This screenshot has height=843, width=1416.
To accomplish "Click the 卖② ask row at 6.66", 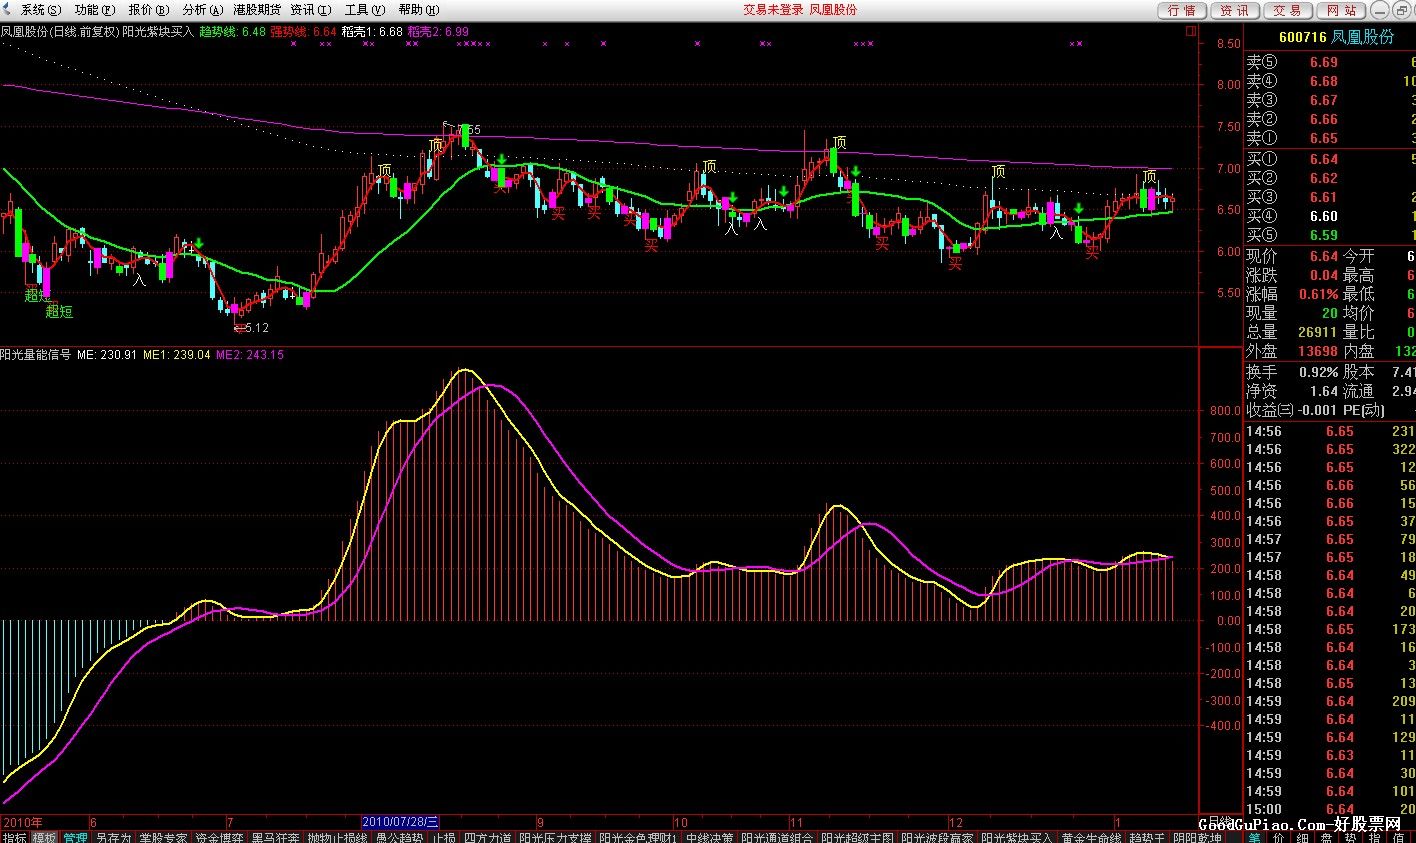I will click(1330, 119).
